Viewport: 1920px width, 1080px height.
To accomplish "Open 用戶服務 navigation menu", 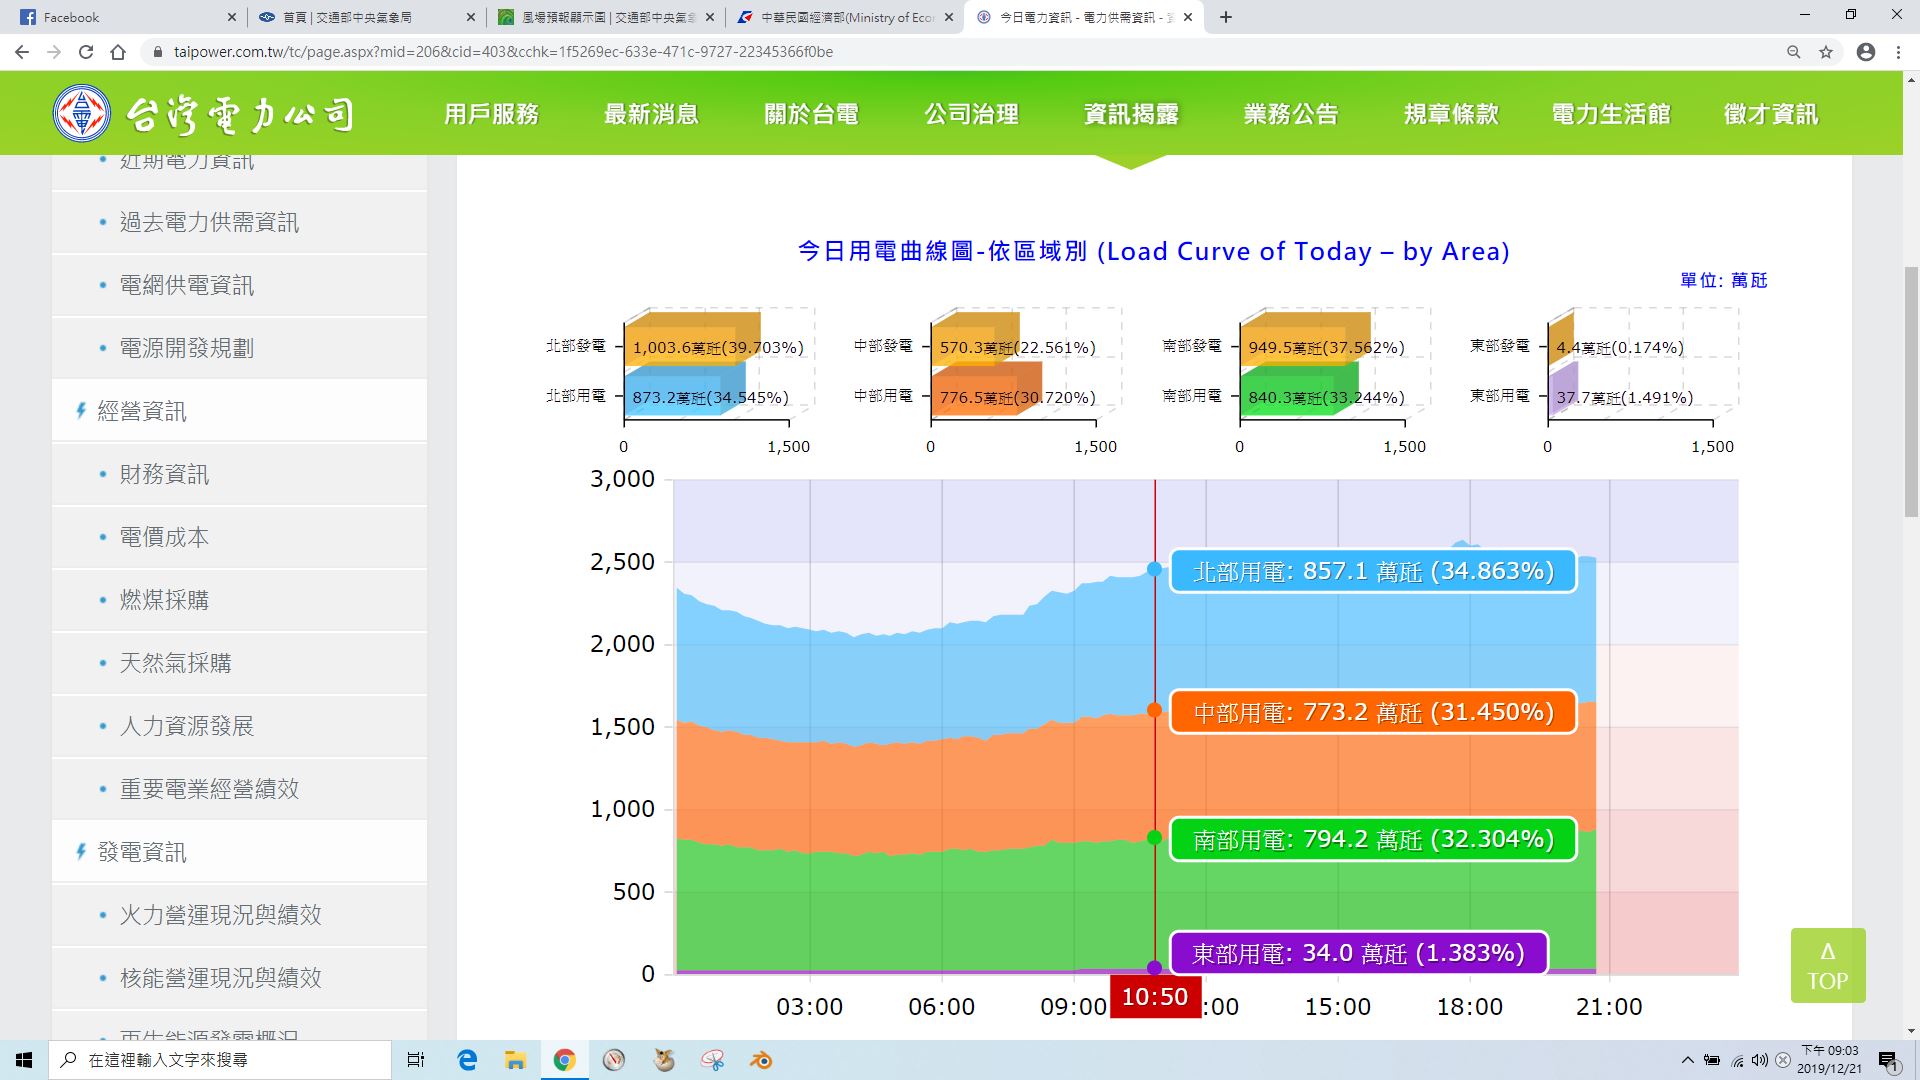I will coord(491,114).
